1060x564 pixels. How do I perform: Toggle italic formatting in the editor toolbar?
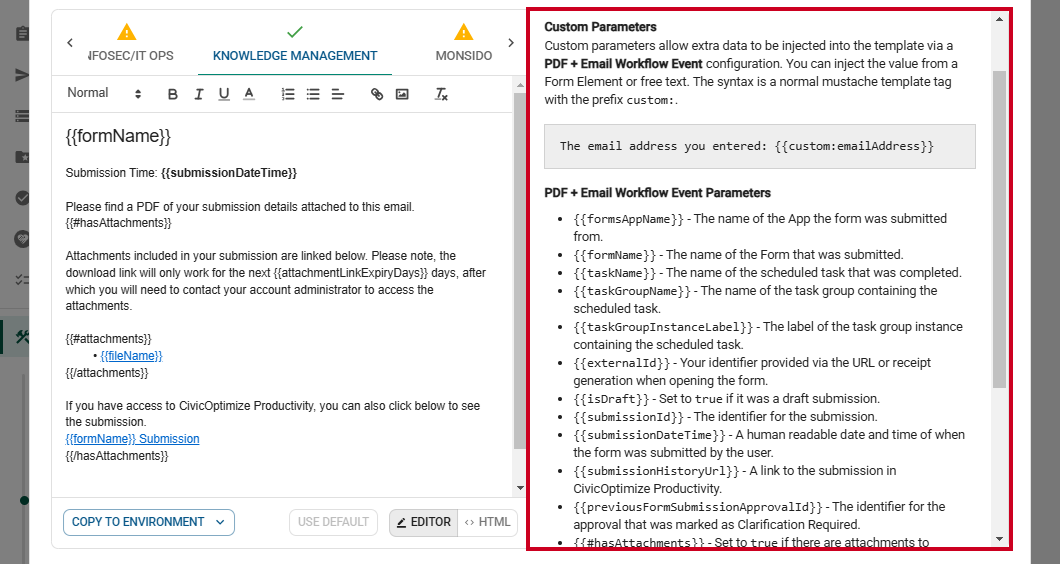[198, 95]
